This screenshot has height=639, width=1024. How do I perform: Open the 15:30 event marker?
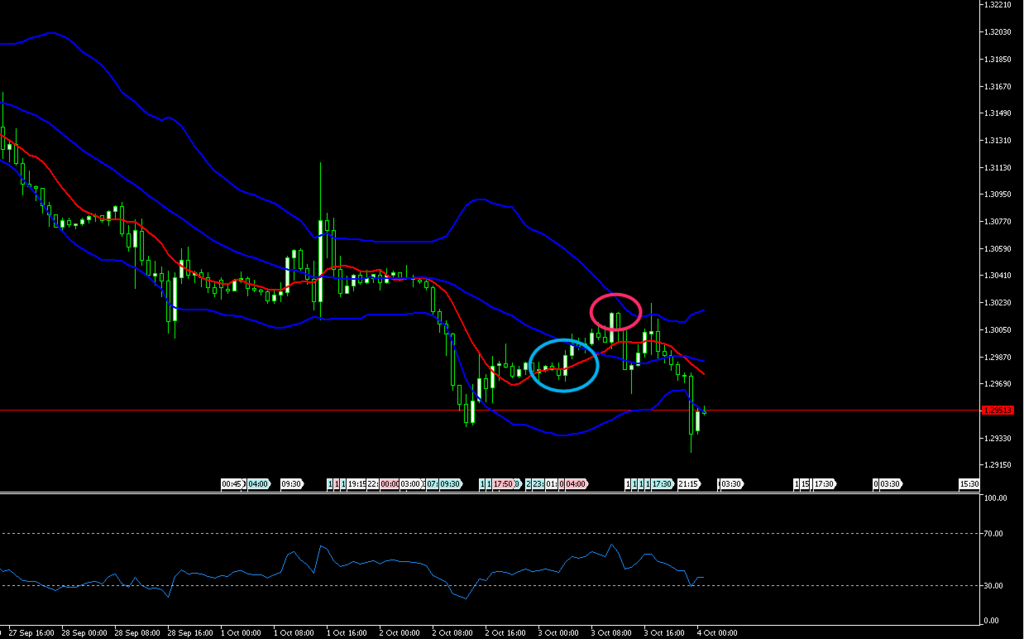(969, 484)
